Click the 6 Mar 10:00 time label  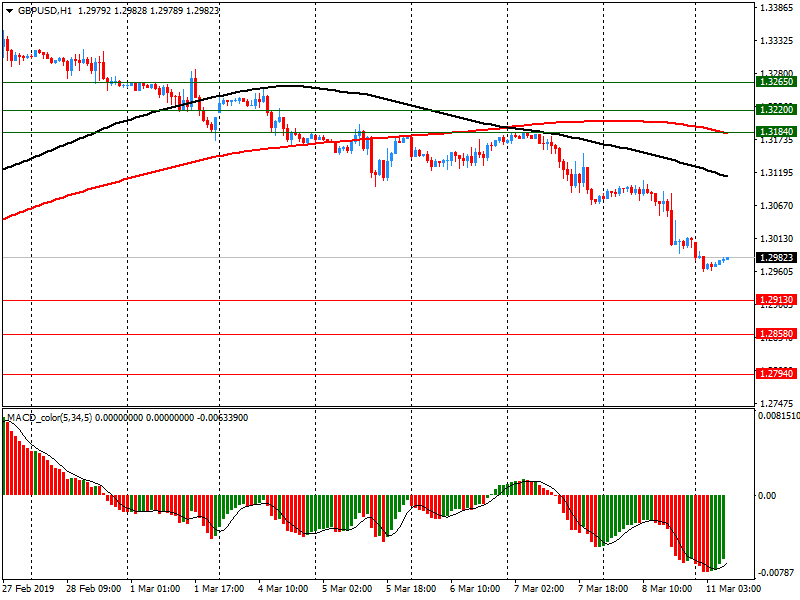pyautogui.click(x=475, y=589)
